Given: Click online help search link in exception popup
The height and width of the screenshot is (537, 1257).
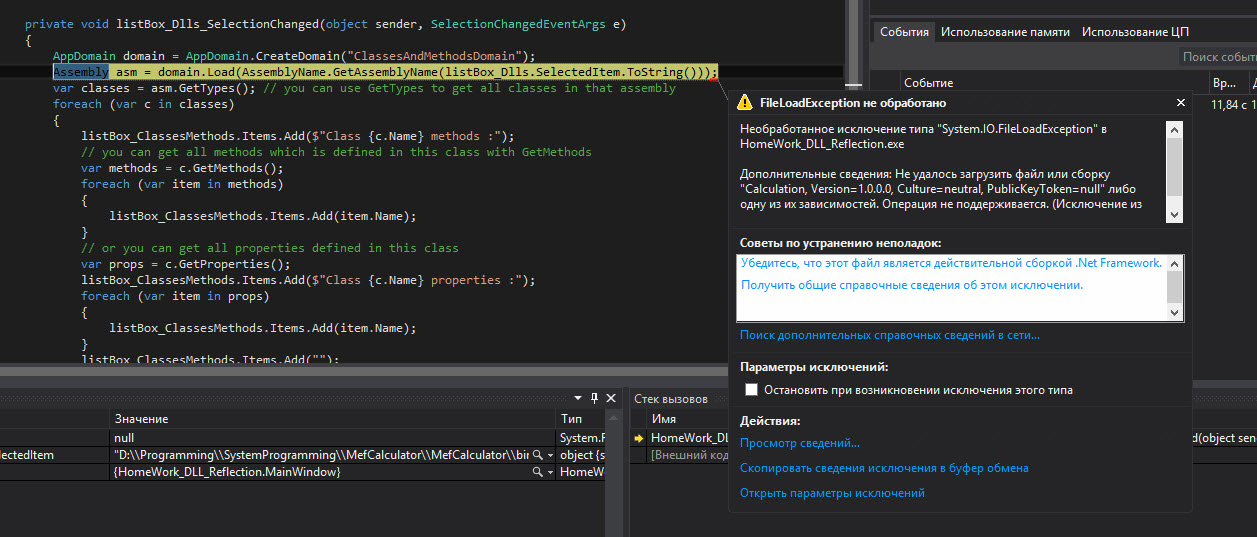Looking at the screenshot, I should [x=889, y=336].
